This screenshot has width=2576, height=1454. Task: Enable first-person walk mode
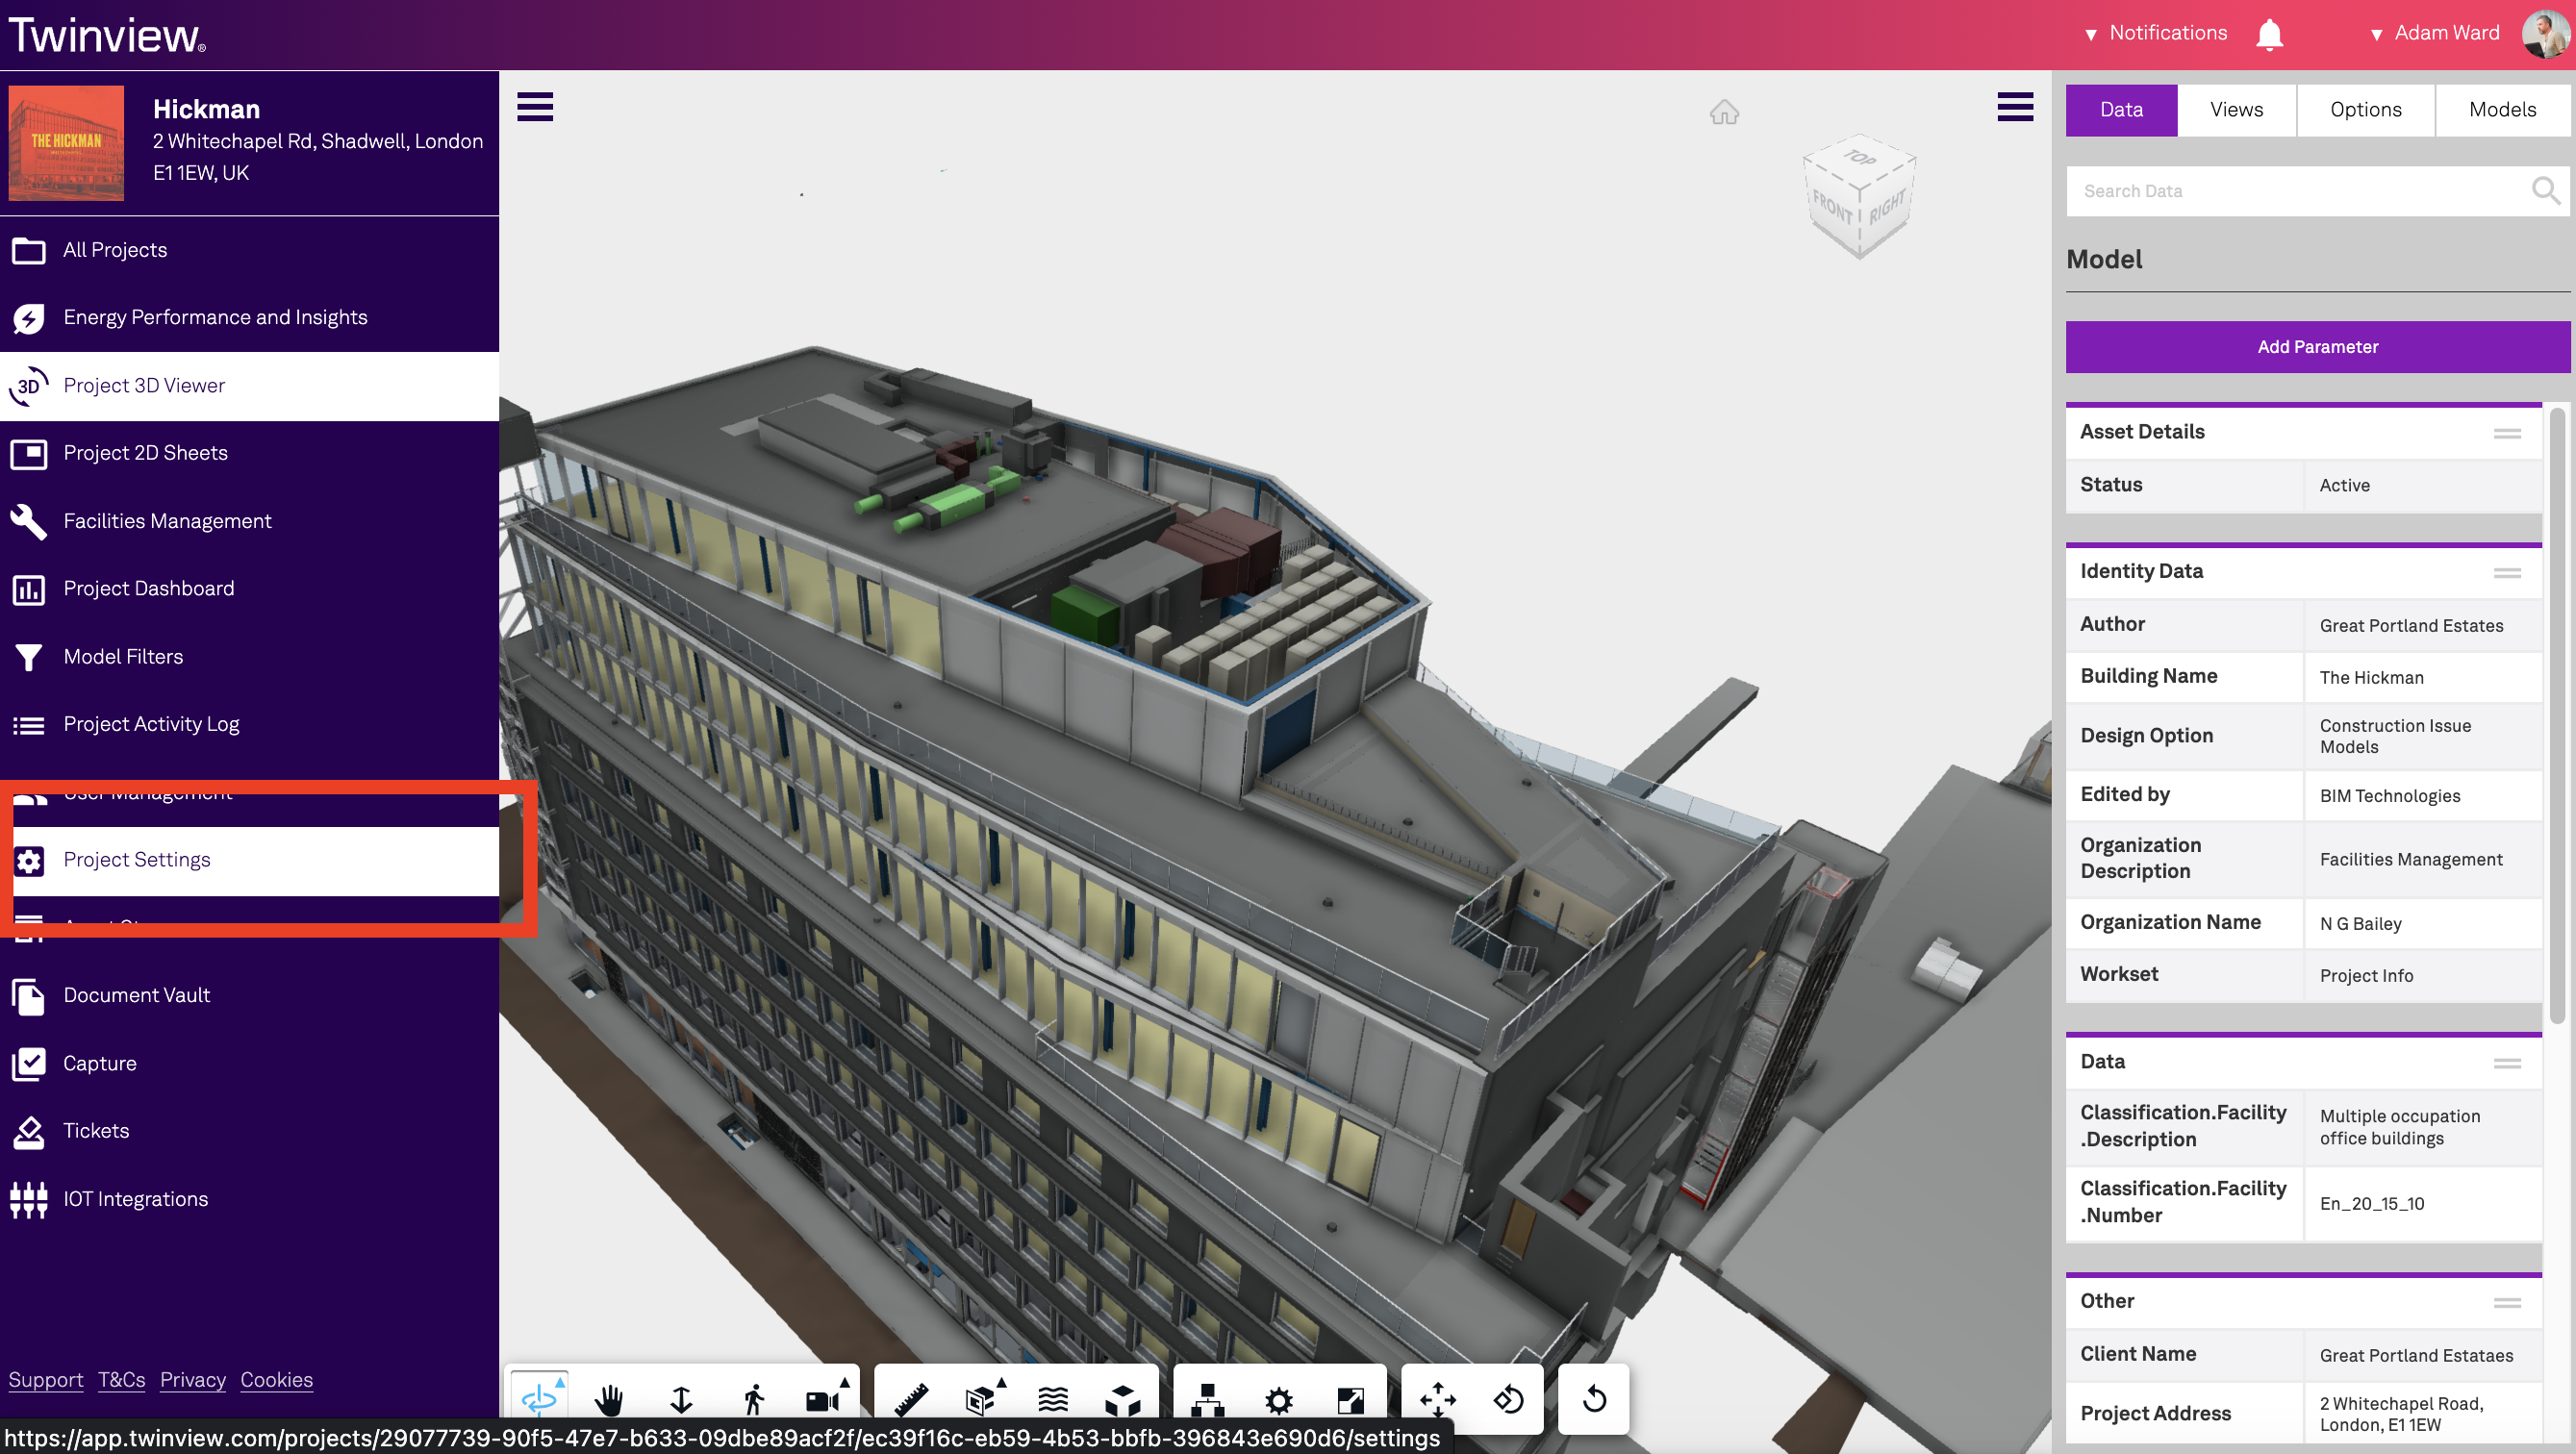(754, 1399)
